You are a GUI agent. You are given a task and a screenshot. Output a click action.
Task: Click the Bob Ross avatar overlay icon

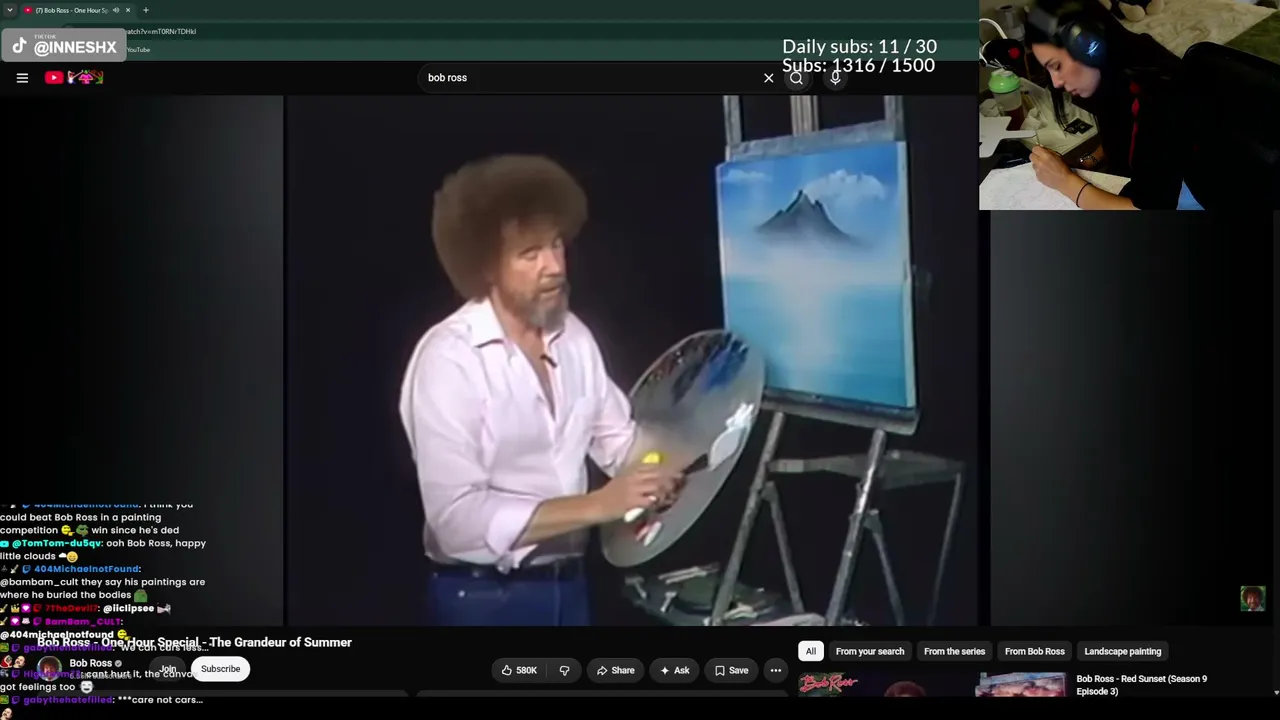tap(1252, 598)
